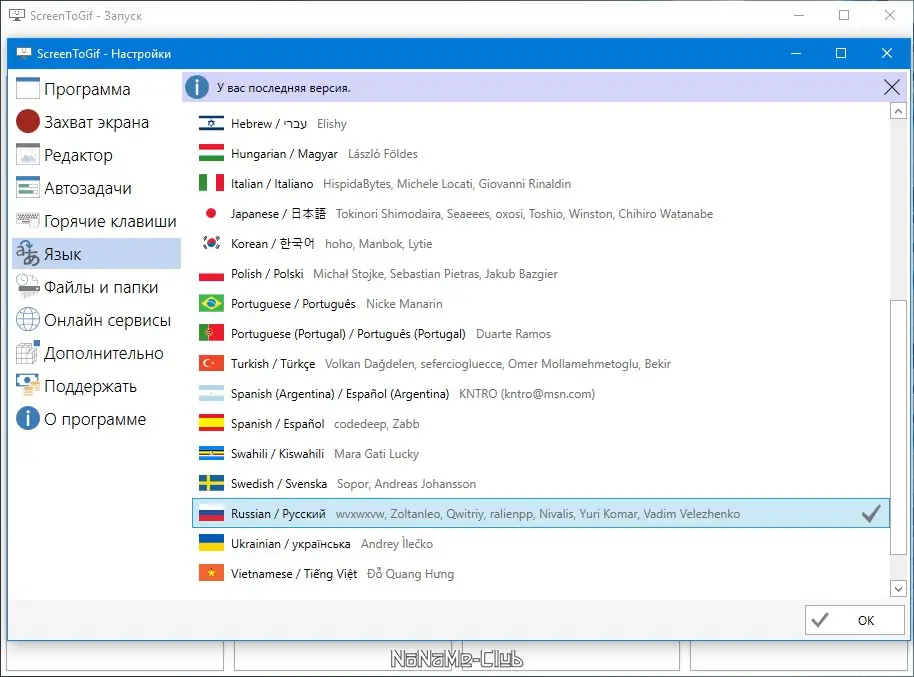Click the scrollbar down arrow
This screenshot has height=677, width=914.
click(x=898, y=588)
